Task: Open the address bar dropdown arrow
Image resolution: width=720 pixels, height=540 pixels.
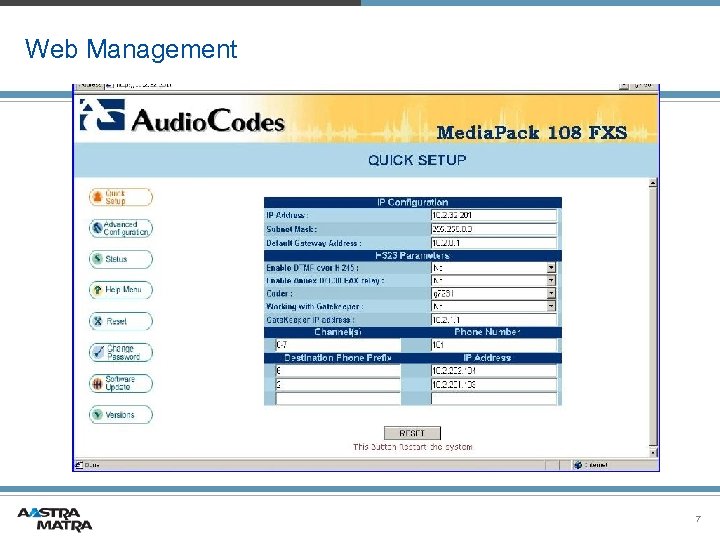Action: [x=624, y=86]
